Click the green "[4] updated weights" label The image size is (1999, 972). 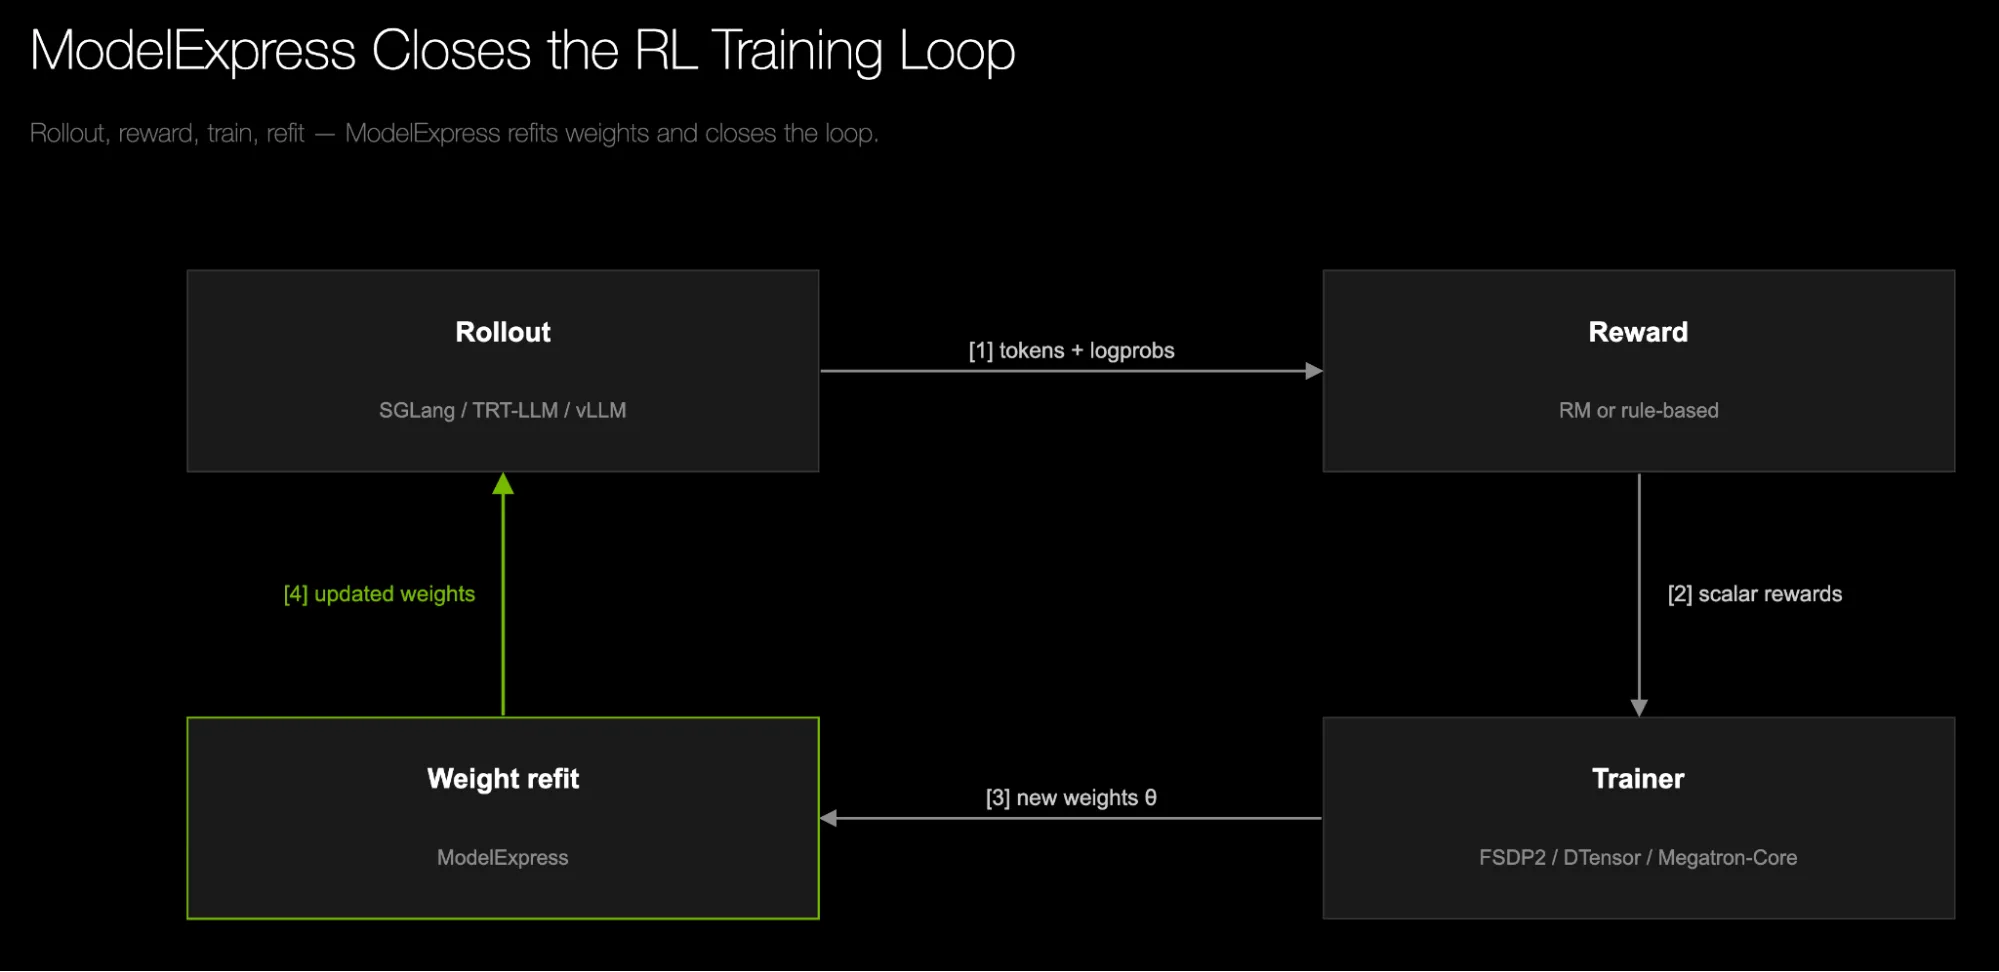(379, 594)
